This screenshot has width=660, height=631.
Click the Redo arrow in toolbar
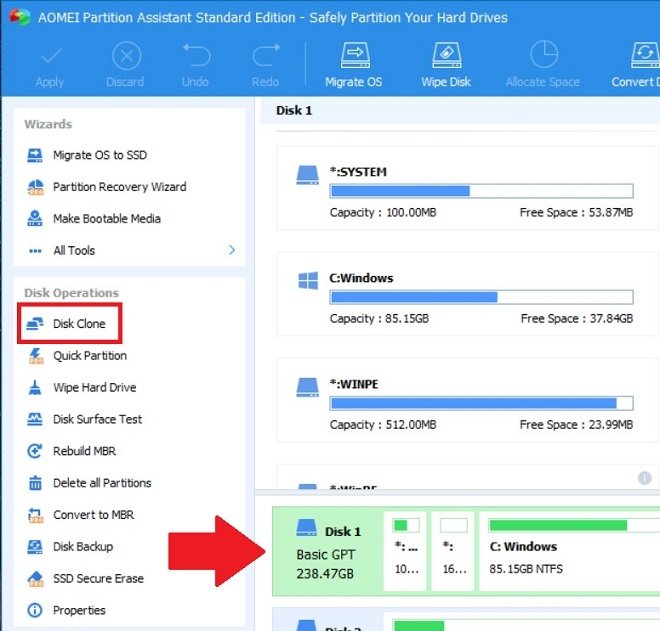tap(266, 56)
